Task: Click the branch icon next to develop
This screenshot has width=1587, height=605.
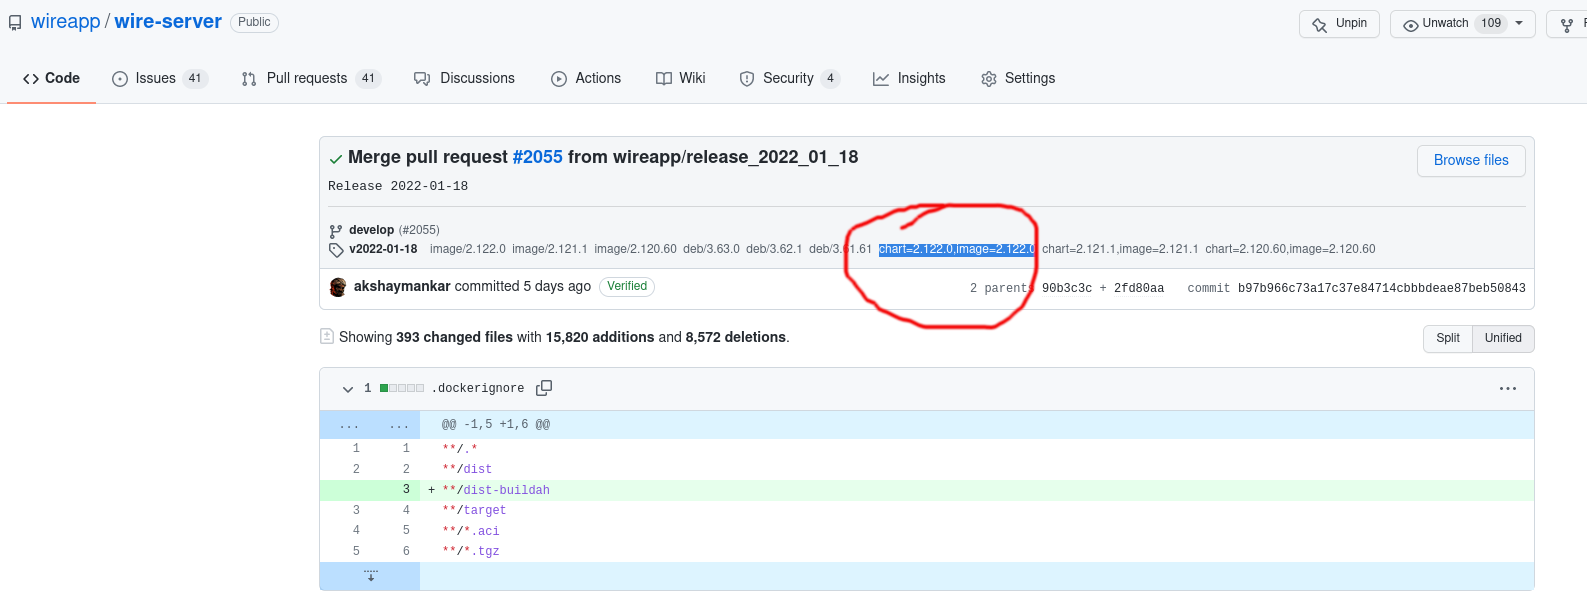Action: pyautogui.click(x=336, y=231)
